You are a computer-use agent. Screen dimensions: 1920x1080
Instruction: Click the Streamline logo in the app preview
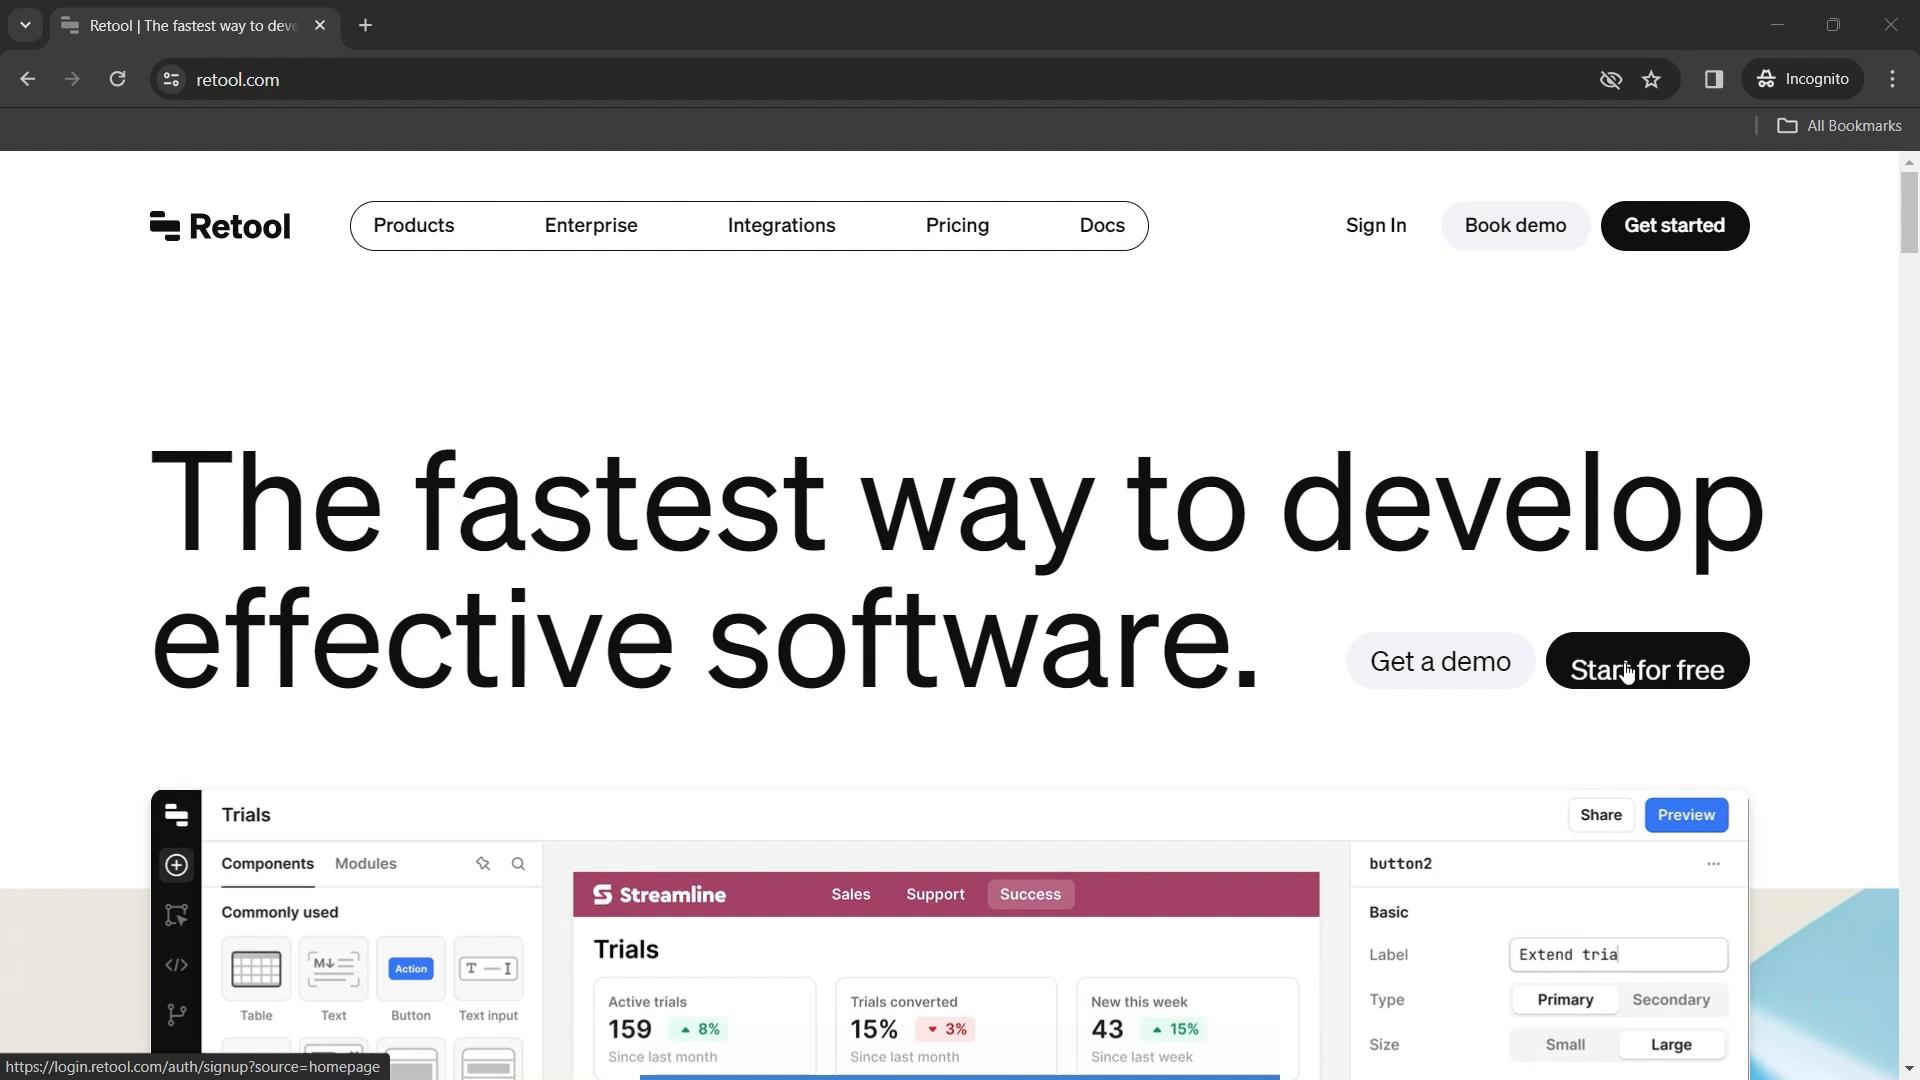(660, 895)
